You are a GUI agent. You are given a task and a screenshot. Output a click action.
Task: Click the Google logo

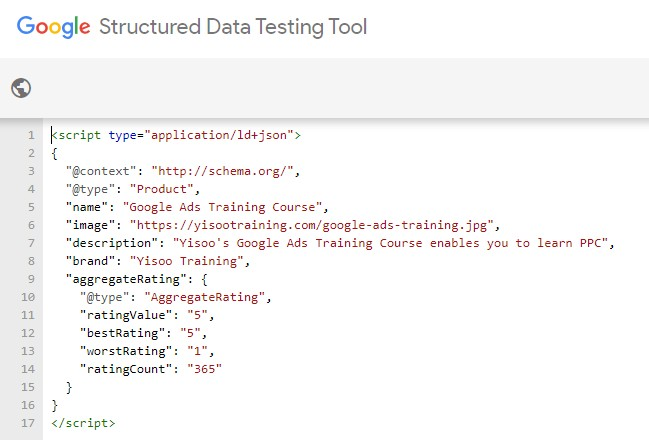coord(53,27)
